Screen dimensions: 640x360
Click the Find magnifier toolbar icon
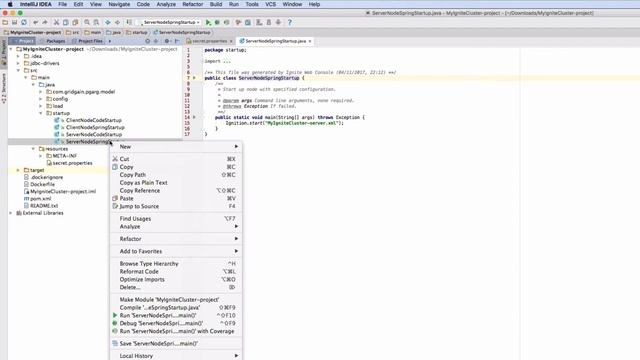[87, 22]
